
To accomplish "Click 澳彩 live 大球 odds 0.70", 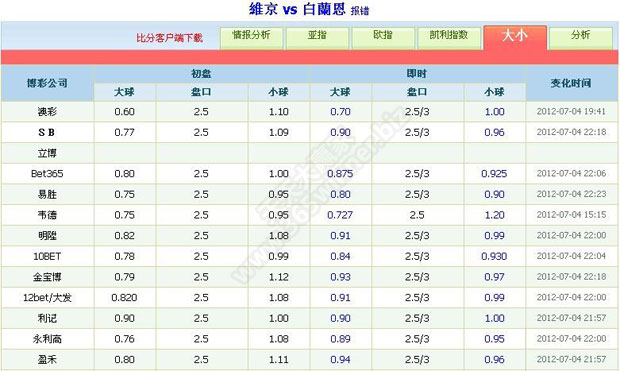I will coord(340,112).
